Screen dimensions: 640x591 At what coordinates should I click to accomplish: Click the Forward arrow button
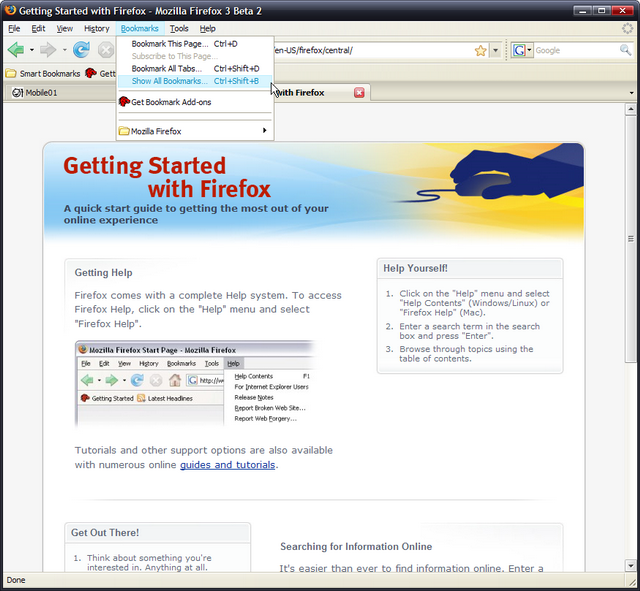tap(48, 50)
